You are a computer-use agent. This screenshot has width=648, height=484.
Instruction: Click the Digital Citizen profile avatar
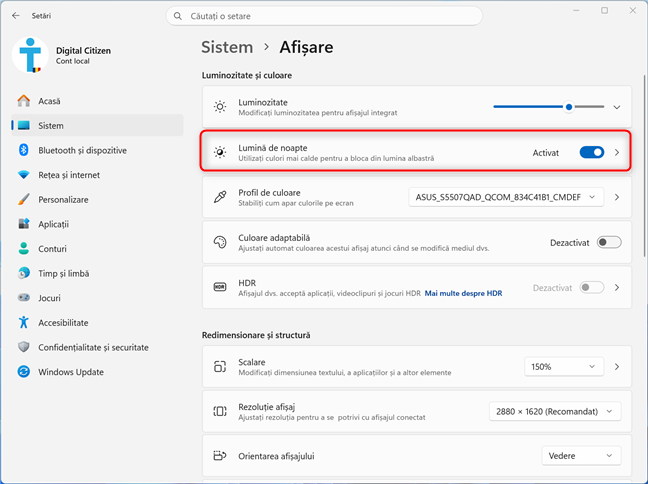click(30, 55)
